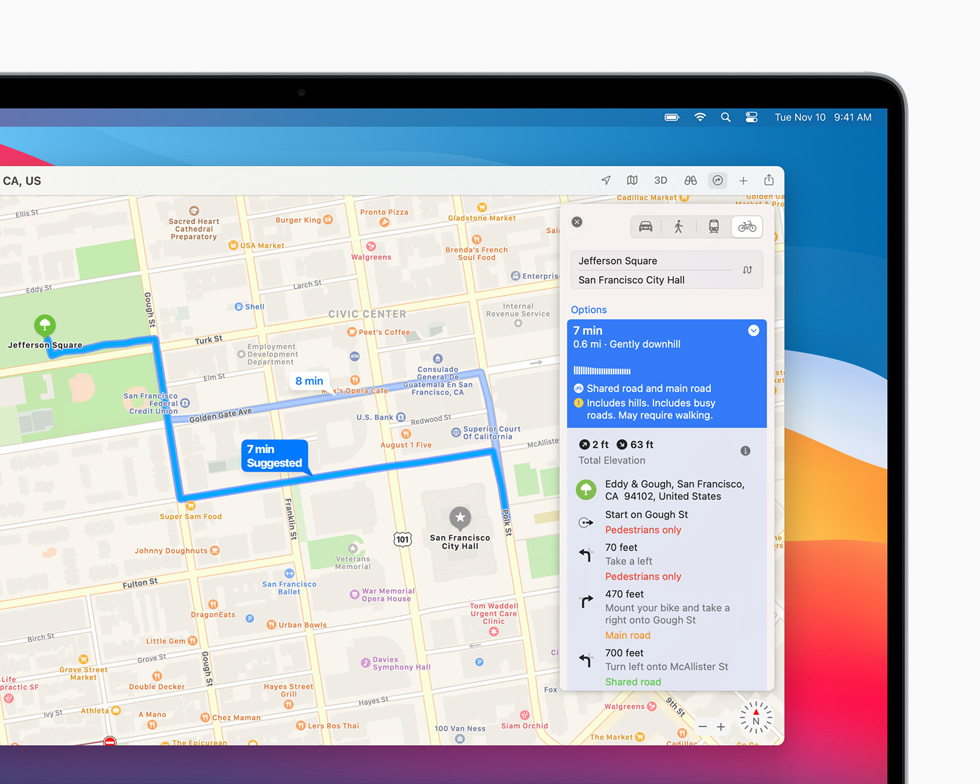Image resolution: width=980 pixels, height=784 pixels.
Task: Choose transit directions mode
Action: (x=713, y=226)
